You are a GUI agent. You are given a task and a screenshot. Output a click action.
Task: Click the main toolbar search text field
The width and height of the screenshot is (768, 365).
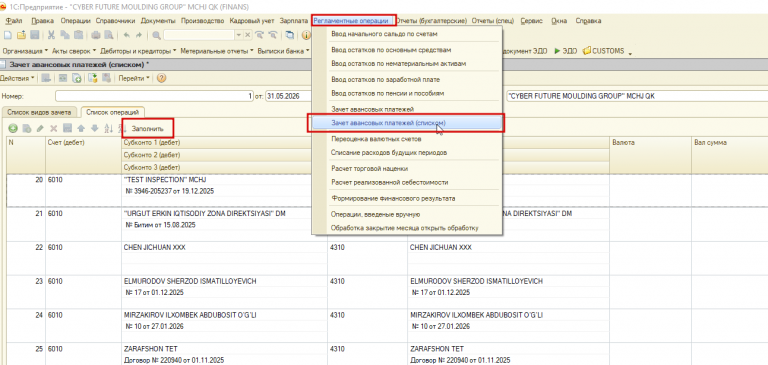click(x=199, y=35)
